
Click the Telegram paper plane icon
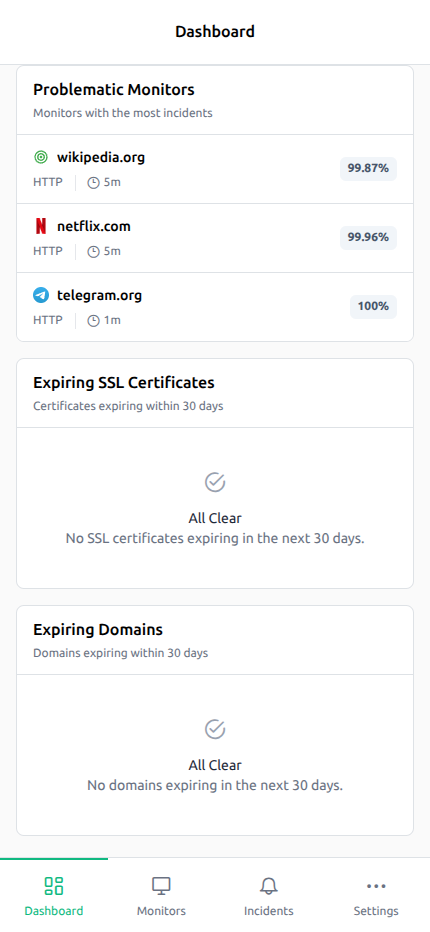coord(40,295)
